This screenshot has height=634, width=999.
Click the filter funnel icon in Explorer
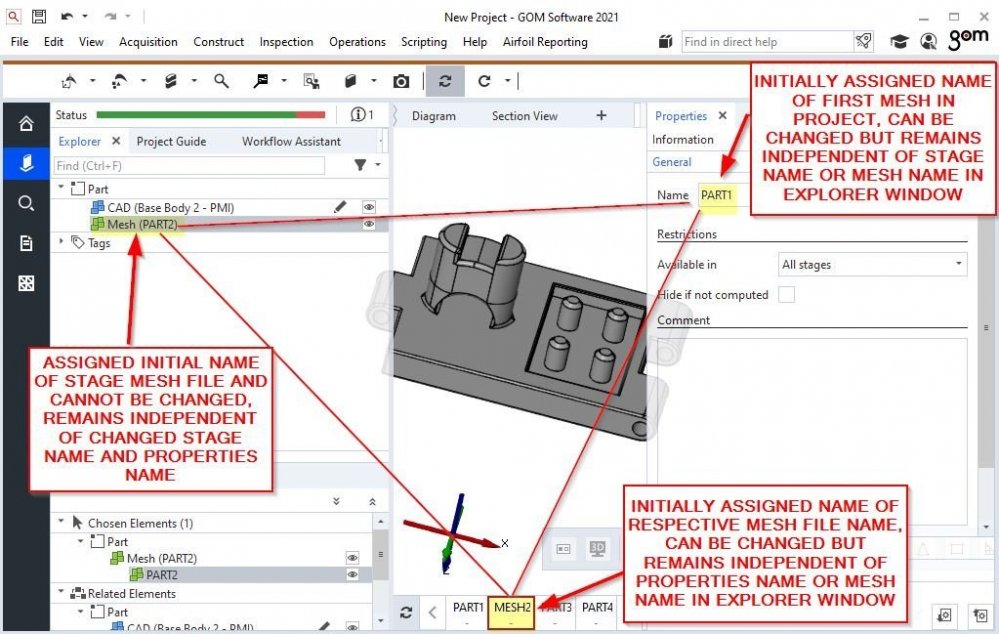coord(360,165)
